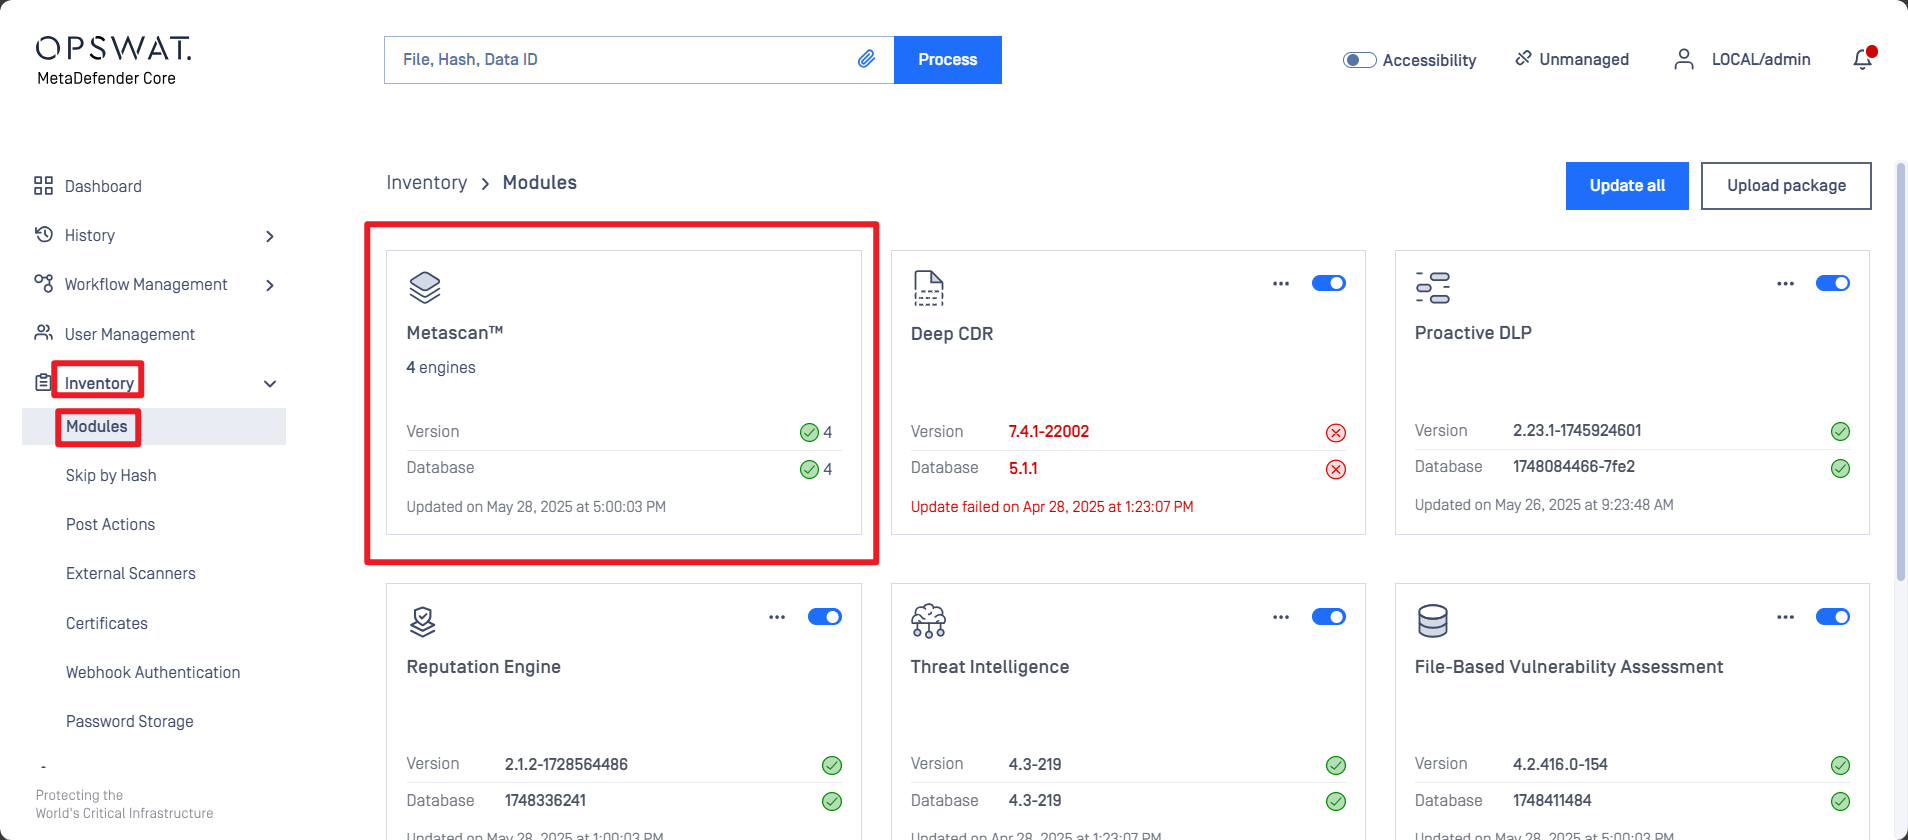Click the Metascan layers icon

coord(425,288)
